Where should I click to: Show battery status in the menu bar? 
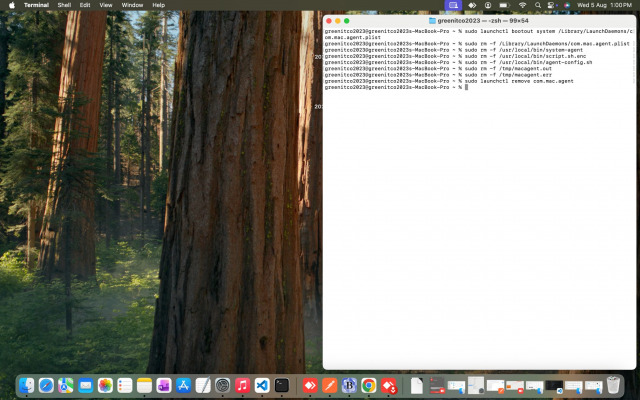pyautogui.click(x=504, y=5)
